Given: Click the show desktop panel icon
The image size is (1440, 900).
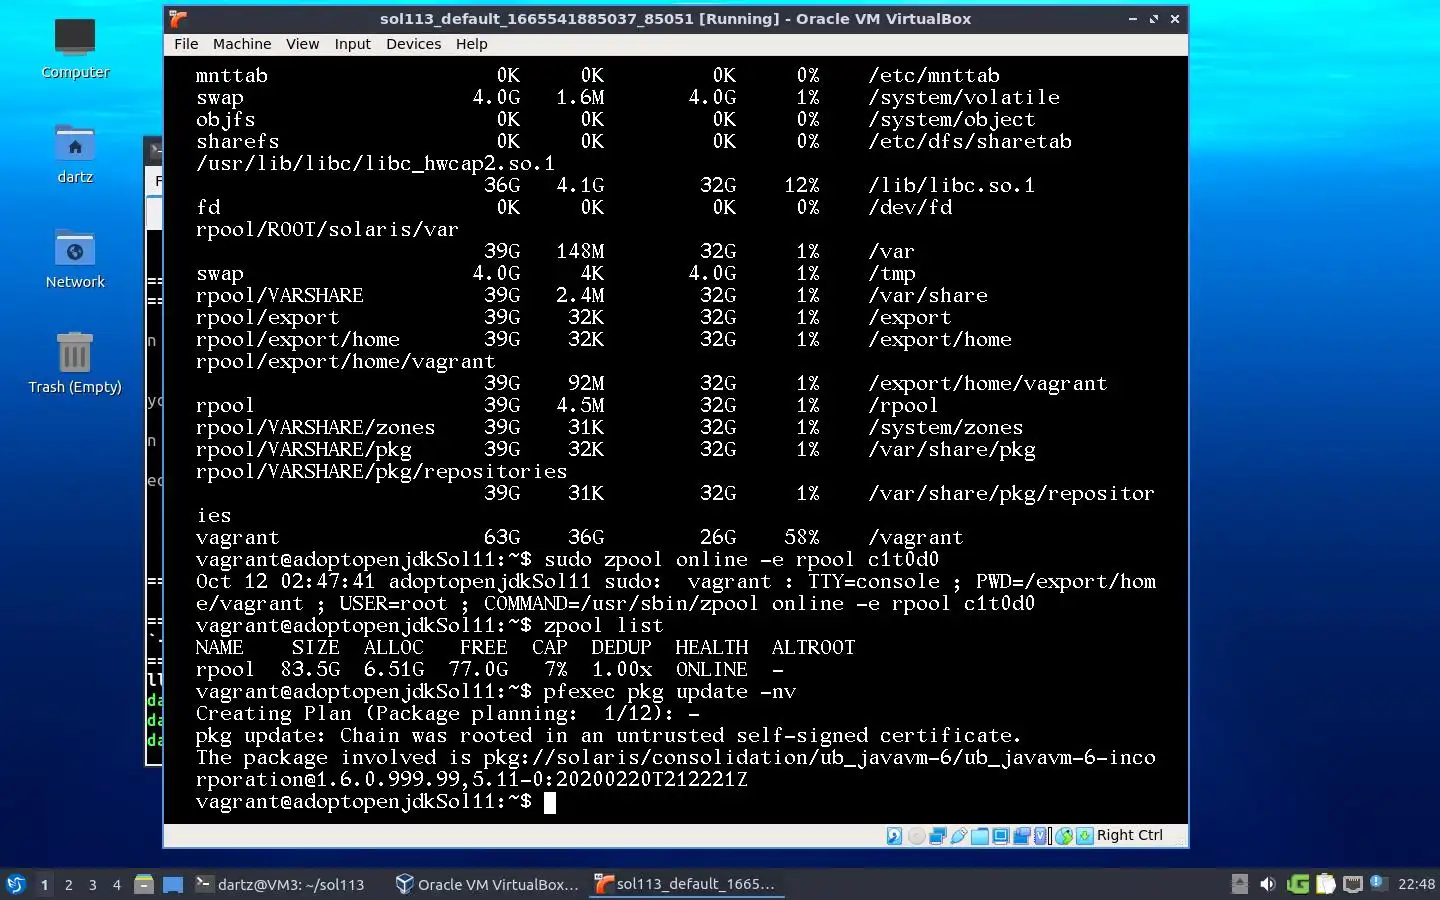Looking at the screenshot, I should 173,884.
